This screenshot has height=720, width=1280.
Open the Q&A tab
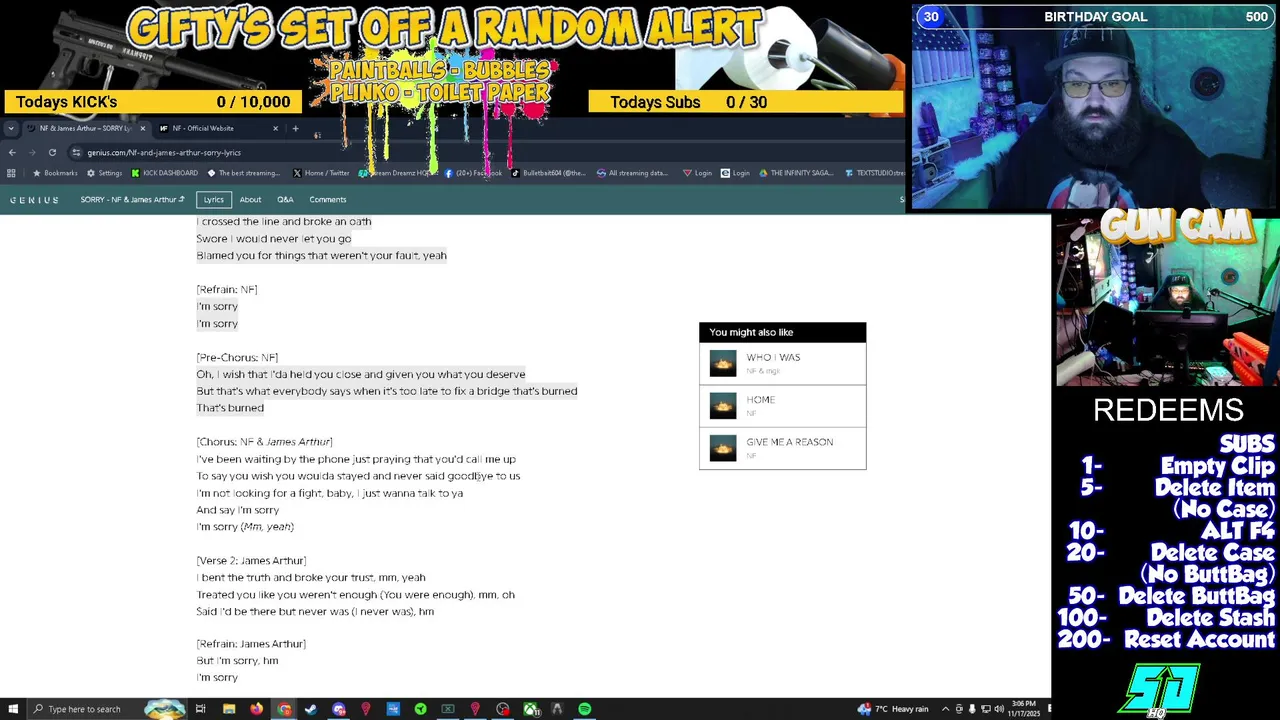point(285,200)
